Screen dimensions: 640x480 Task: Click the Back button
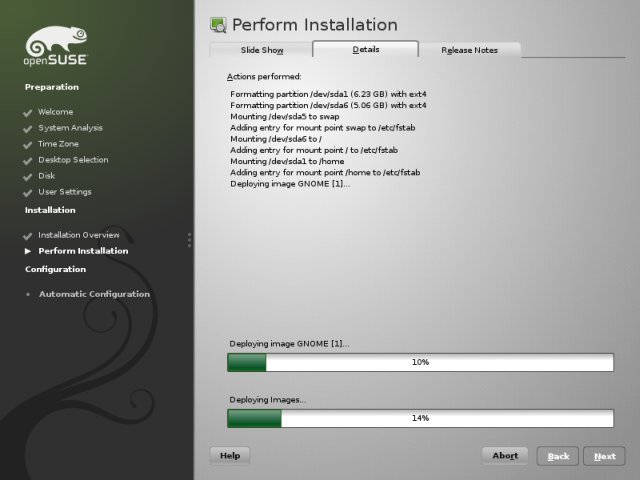tap(558, 456)
